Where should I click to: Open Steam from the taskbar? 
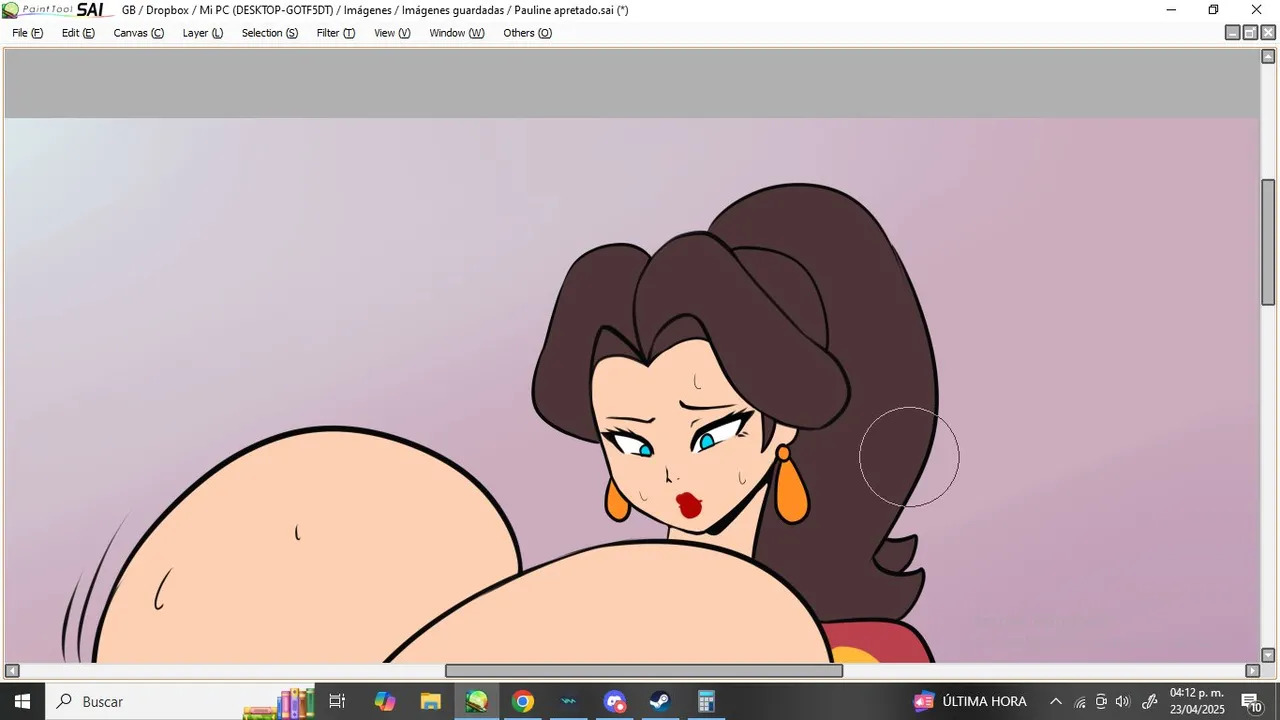(x=661, y=701)
